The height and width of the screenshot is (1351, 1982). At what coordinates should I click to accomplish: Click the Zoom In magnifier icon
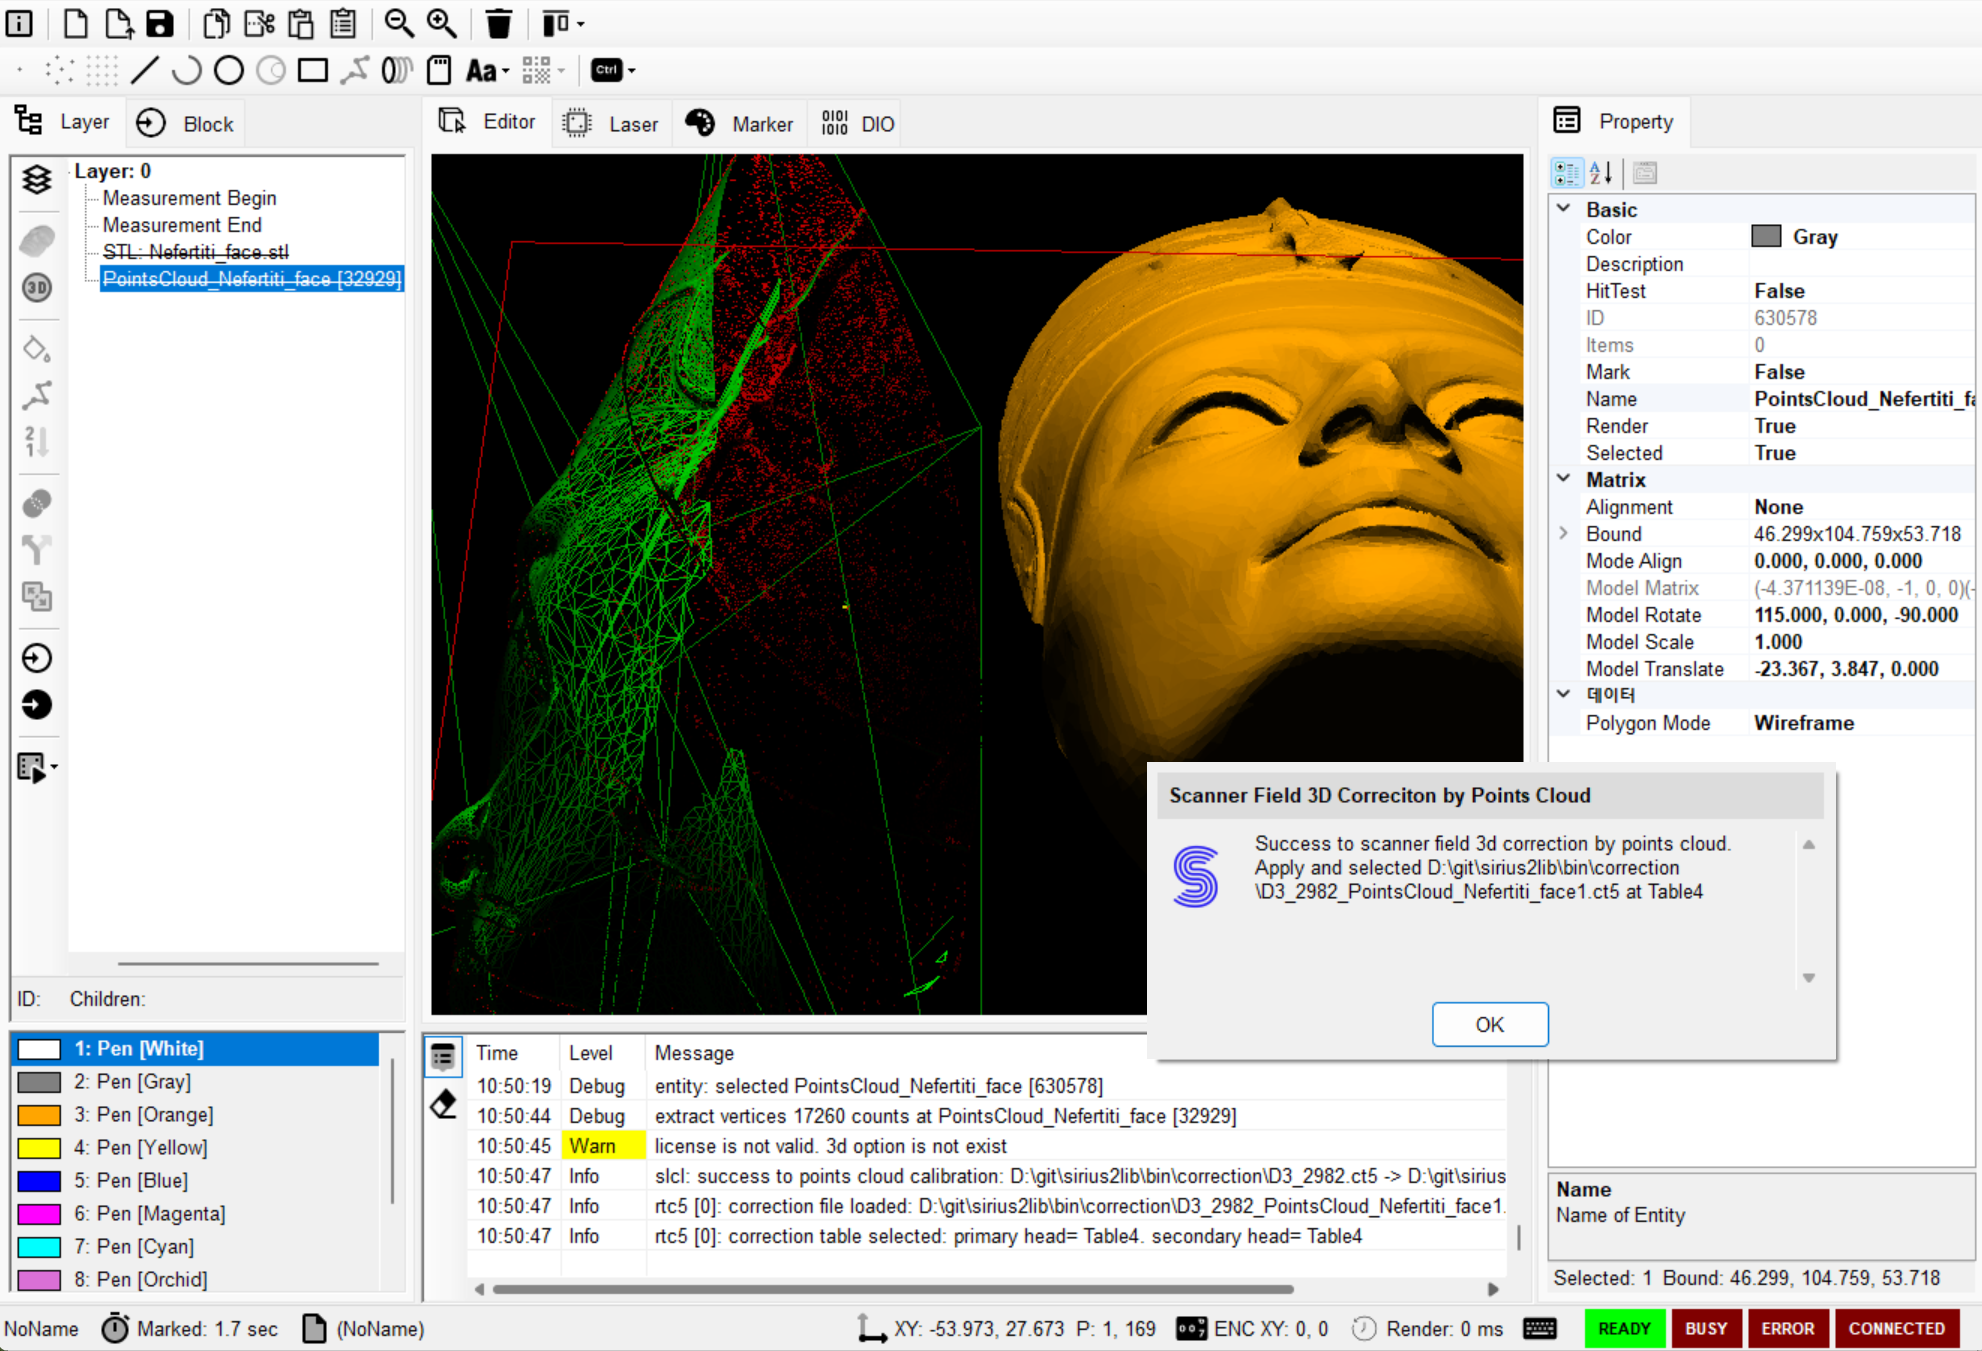tap(441, 23)
